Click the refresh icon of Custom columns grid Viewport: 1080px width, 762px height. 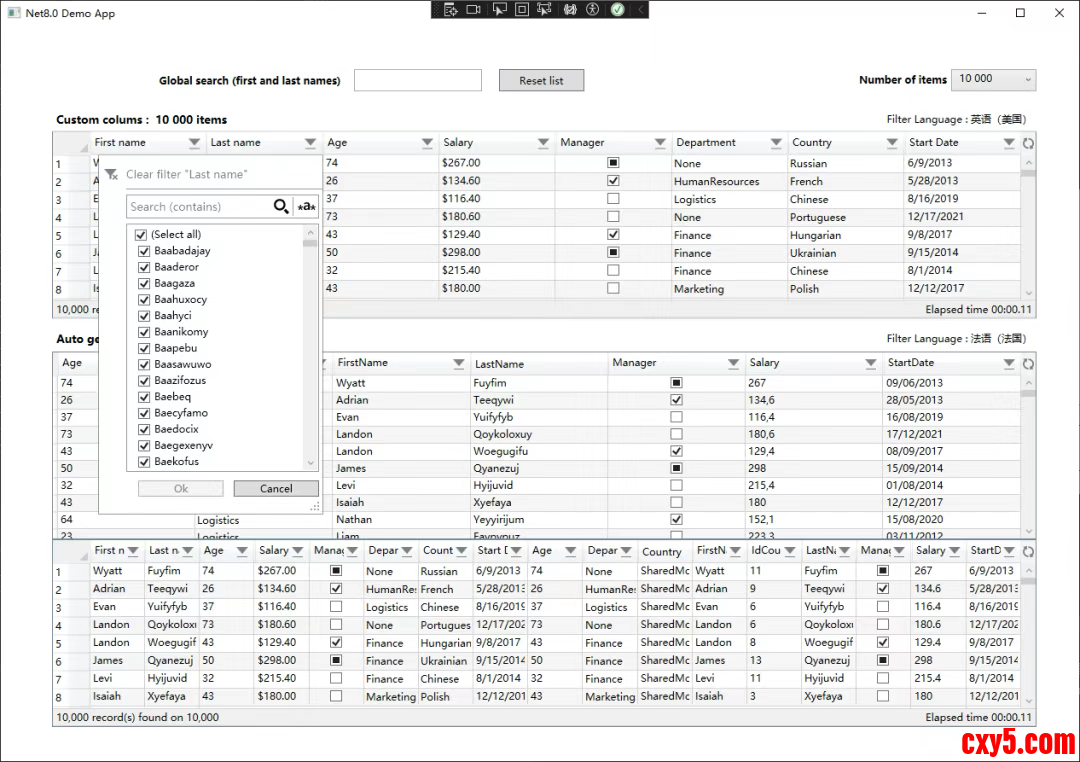[1028, 143]
